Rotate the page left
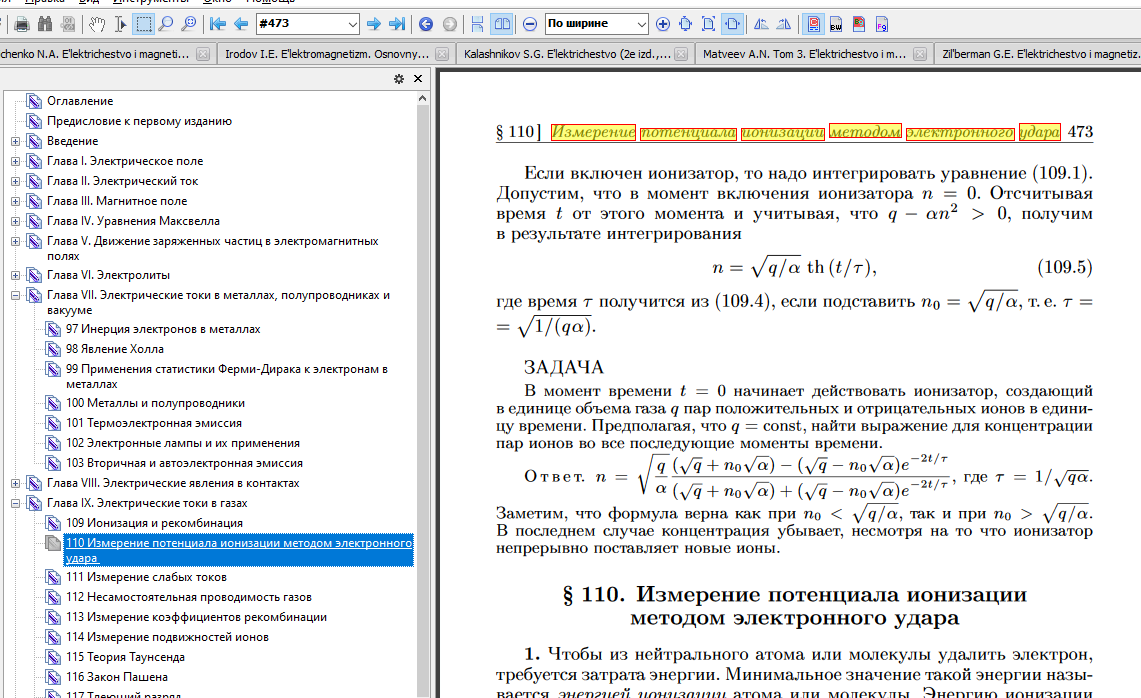1141x698 pixels. 761,24
